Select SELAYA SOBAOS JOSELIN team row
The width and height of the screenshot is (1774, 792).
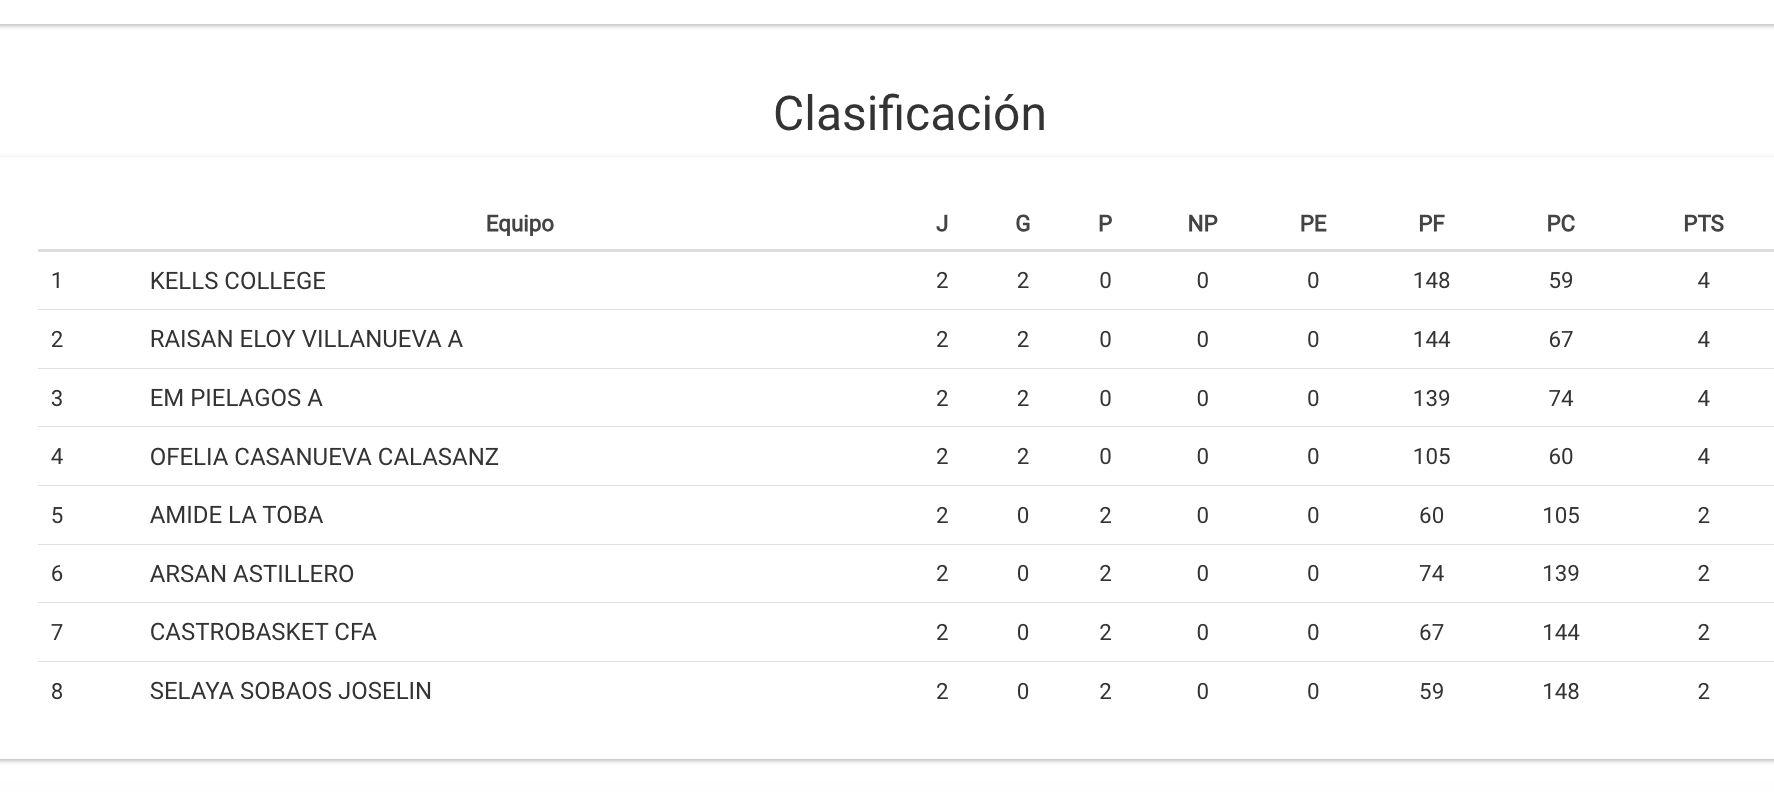click(291, 691)
